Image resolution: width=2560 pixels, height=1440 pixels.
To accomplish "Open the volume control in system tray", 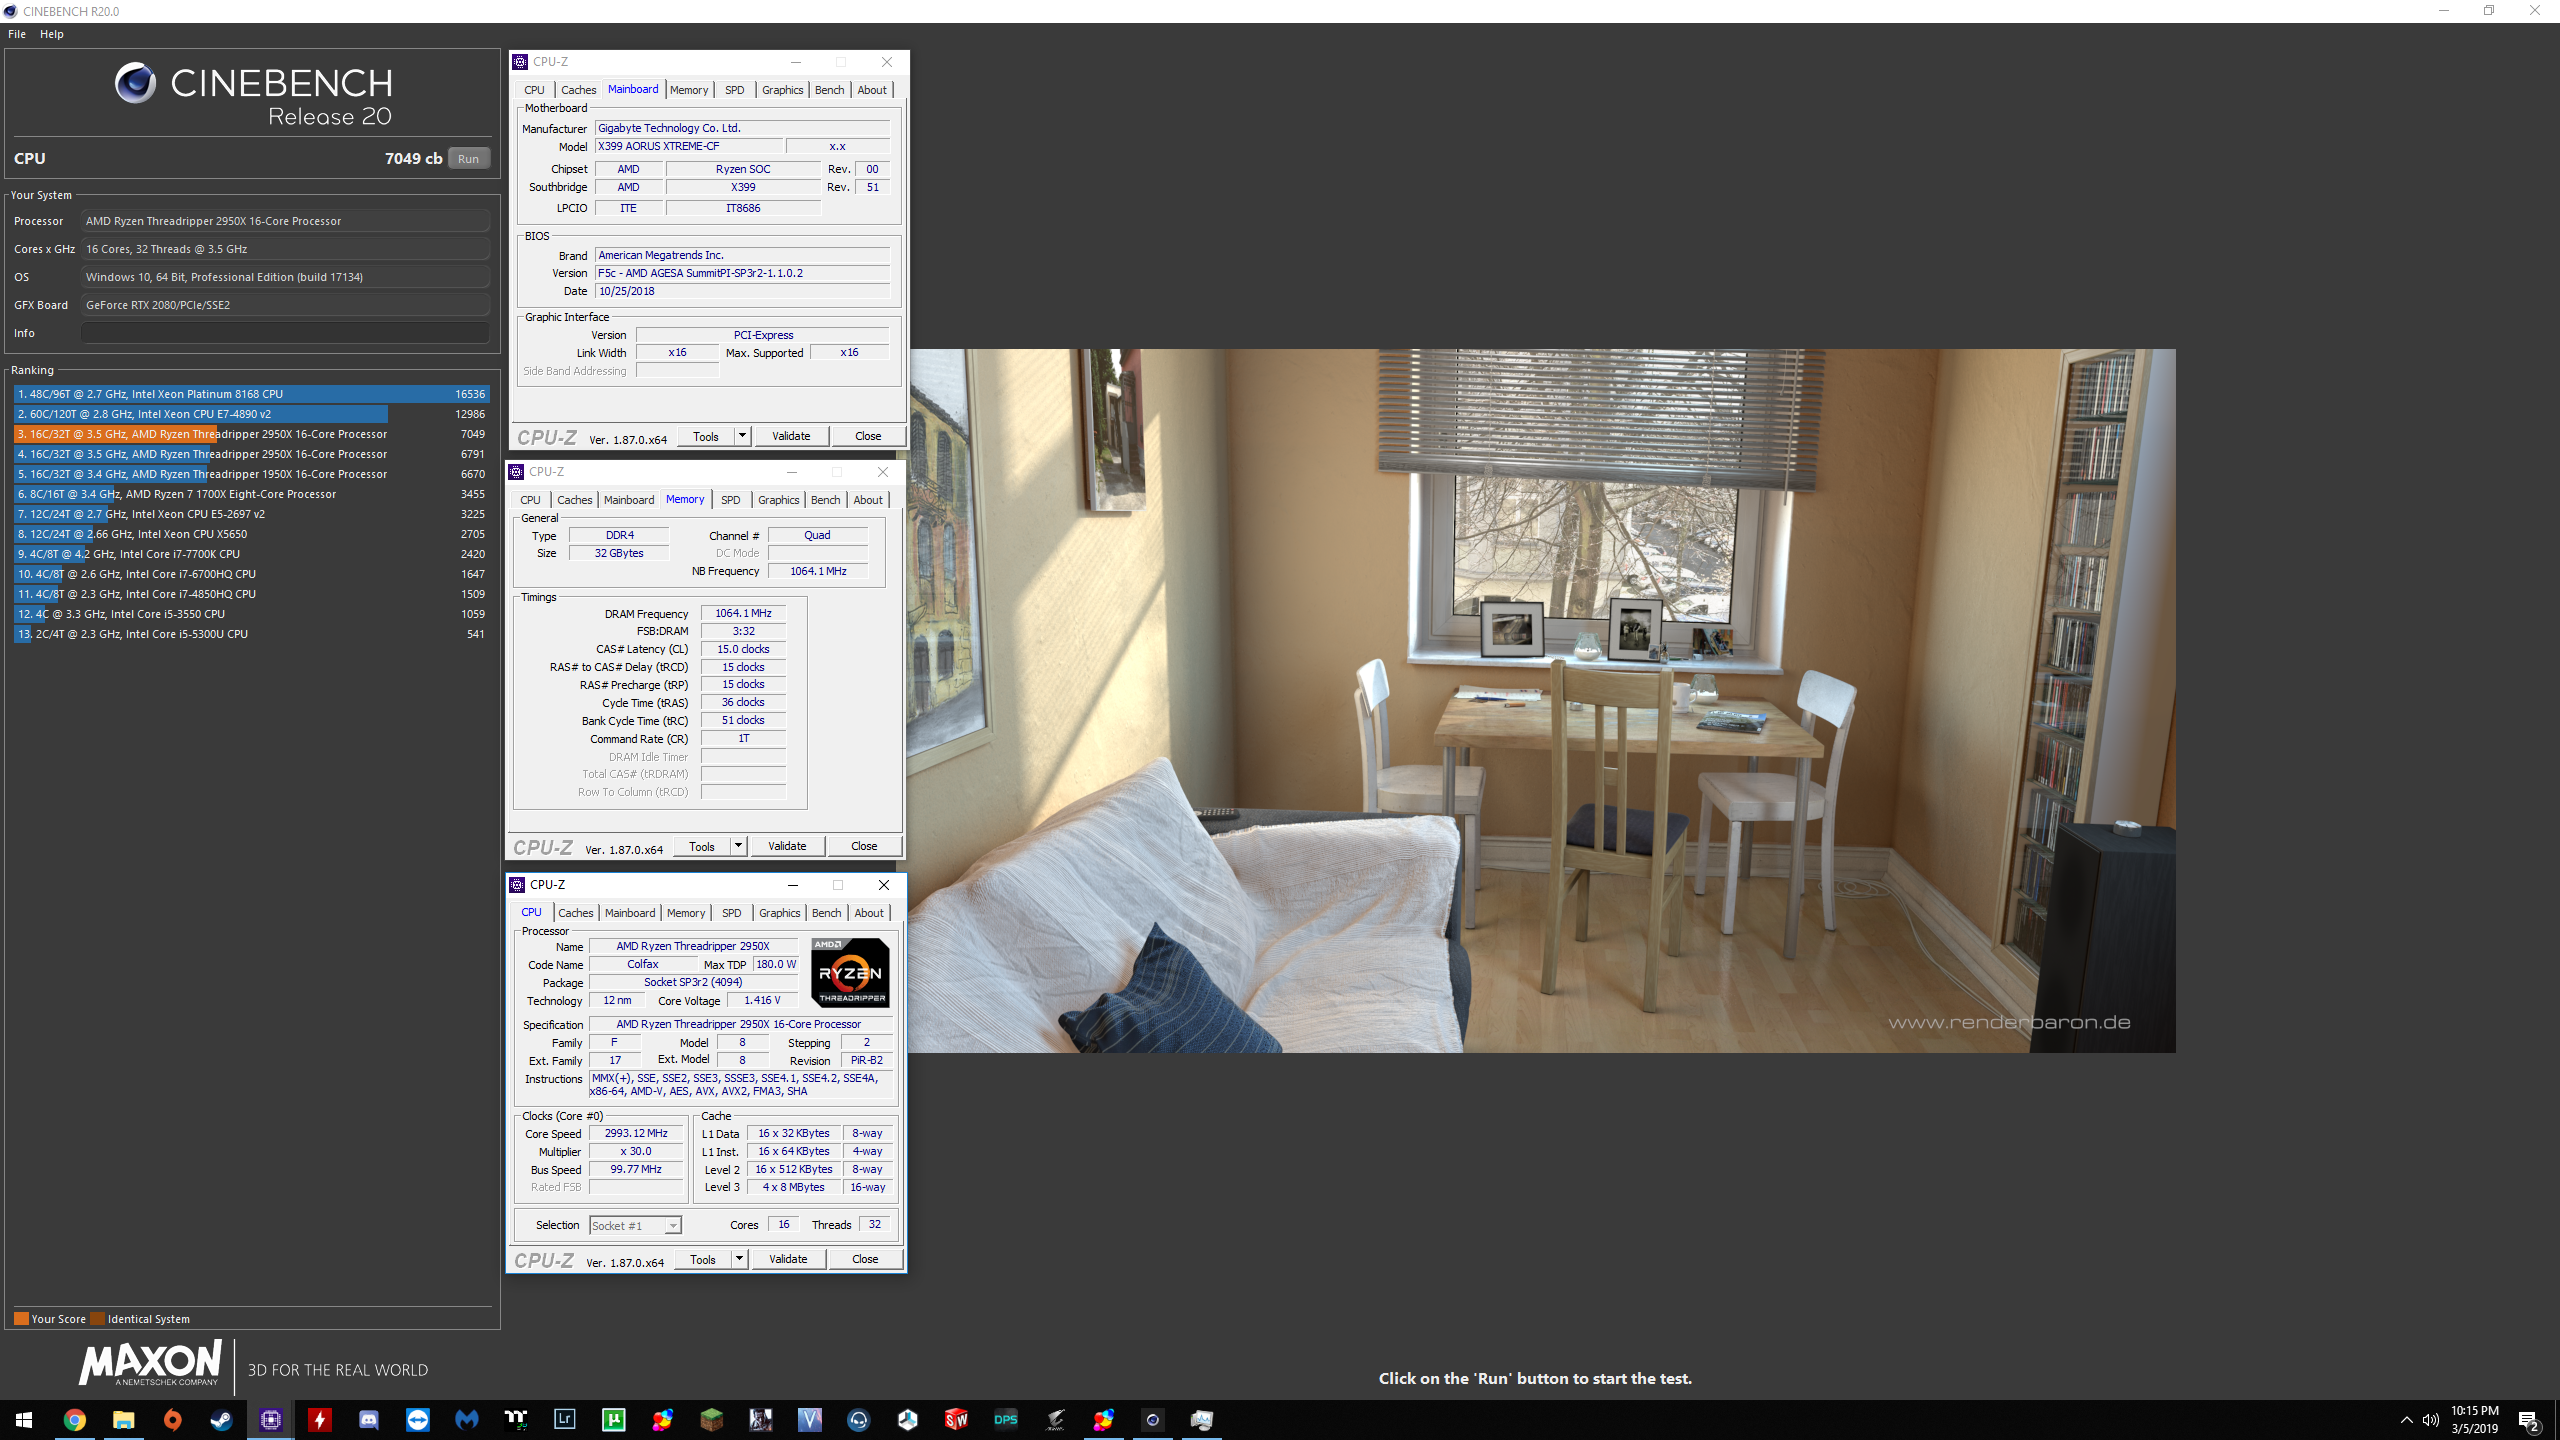I will (x=2430, y=1420).
